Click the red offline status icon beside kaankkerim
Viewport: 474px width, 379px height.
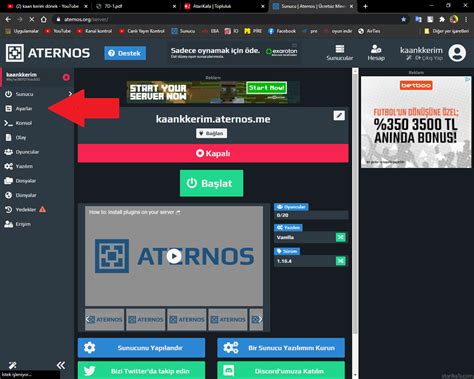tap(66, 77)
